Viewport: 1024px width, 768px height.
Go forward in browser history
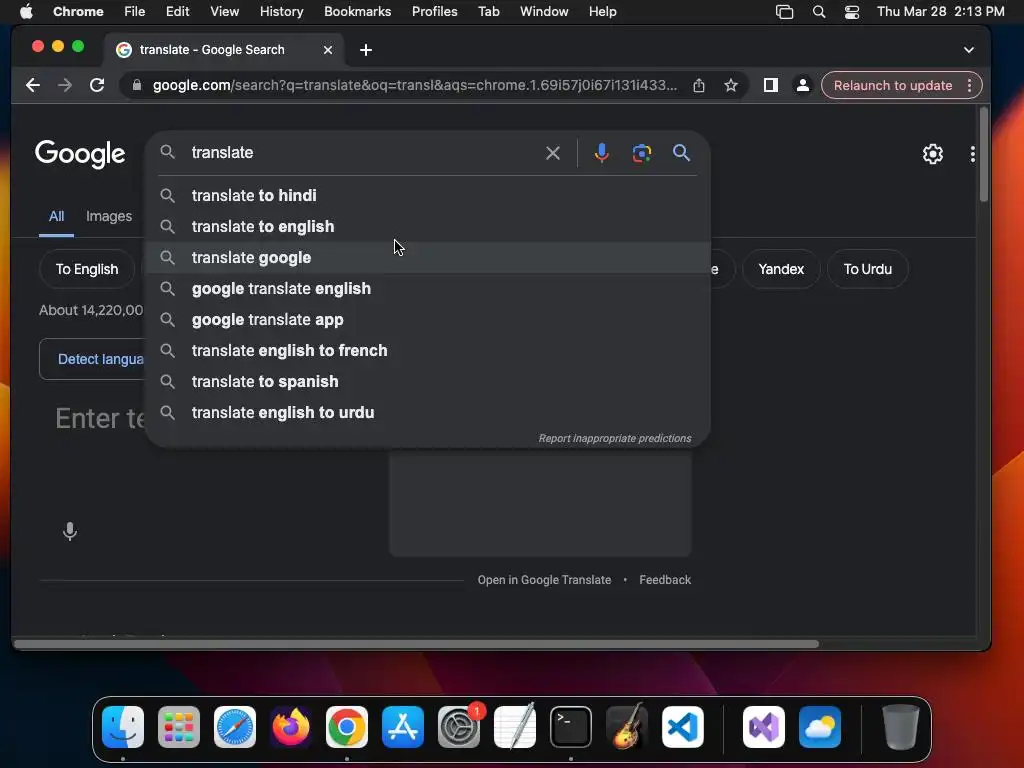65,85
